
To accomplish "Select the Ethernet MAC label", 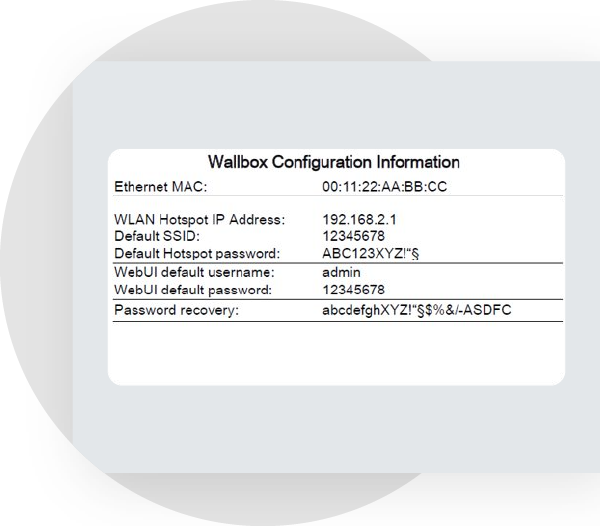I will (x=160, y=187).
